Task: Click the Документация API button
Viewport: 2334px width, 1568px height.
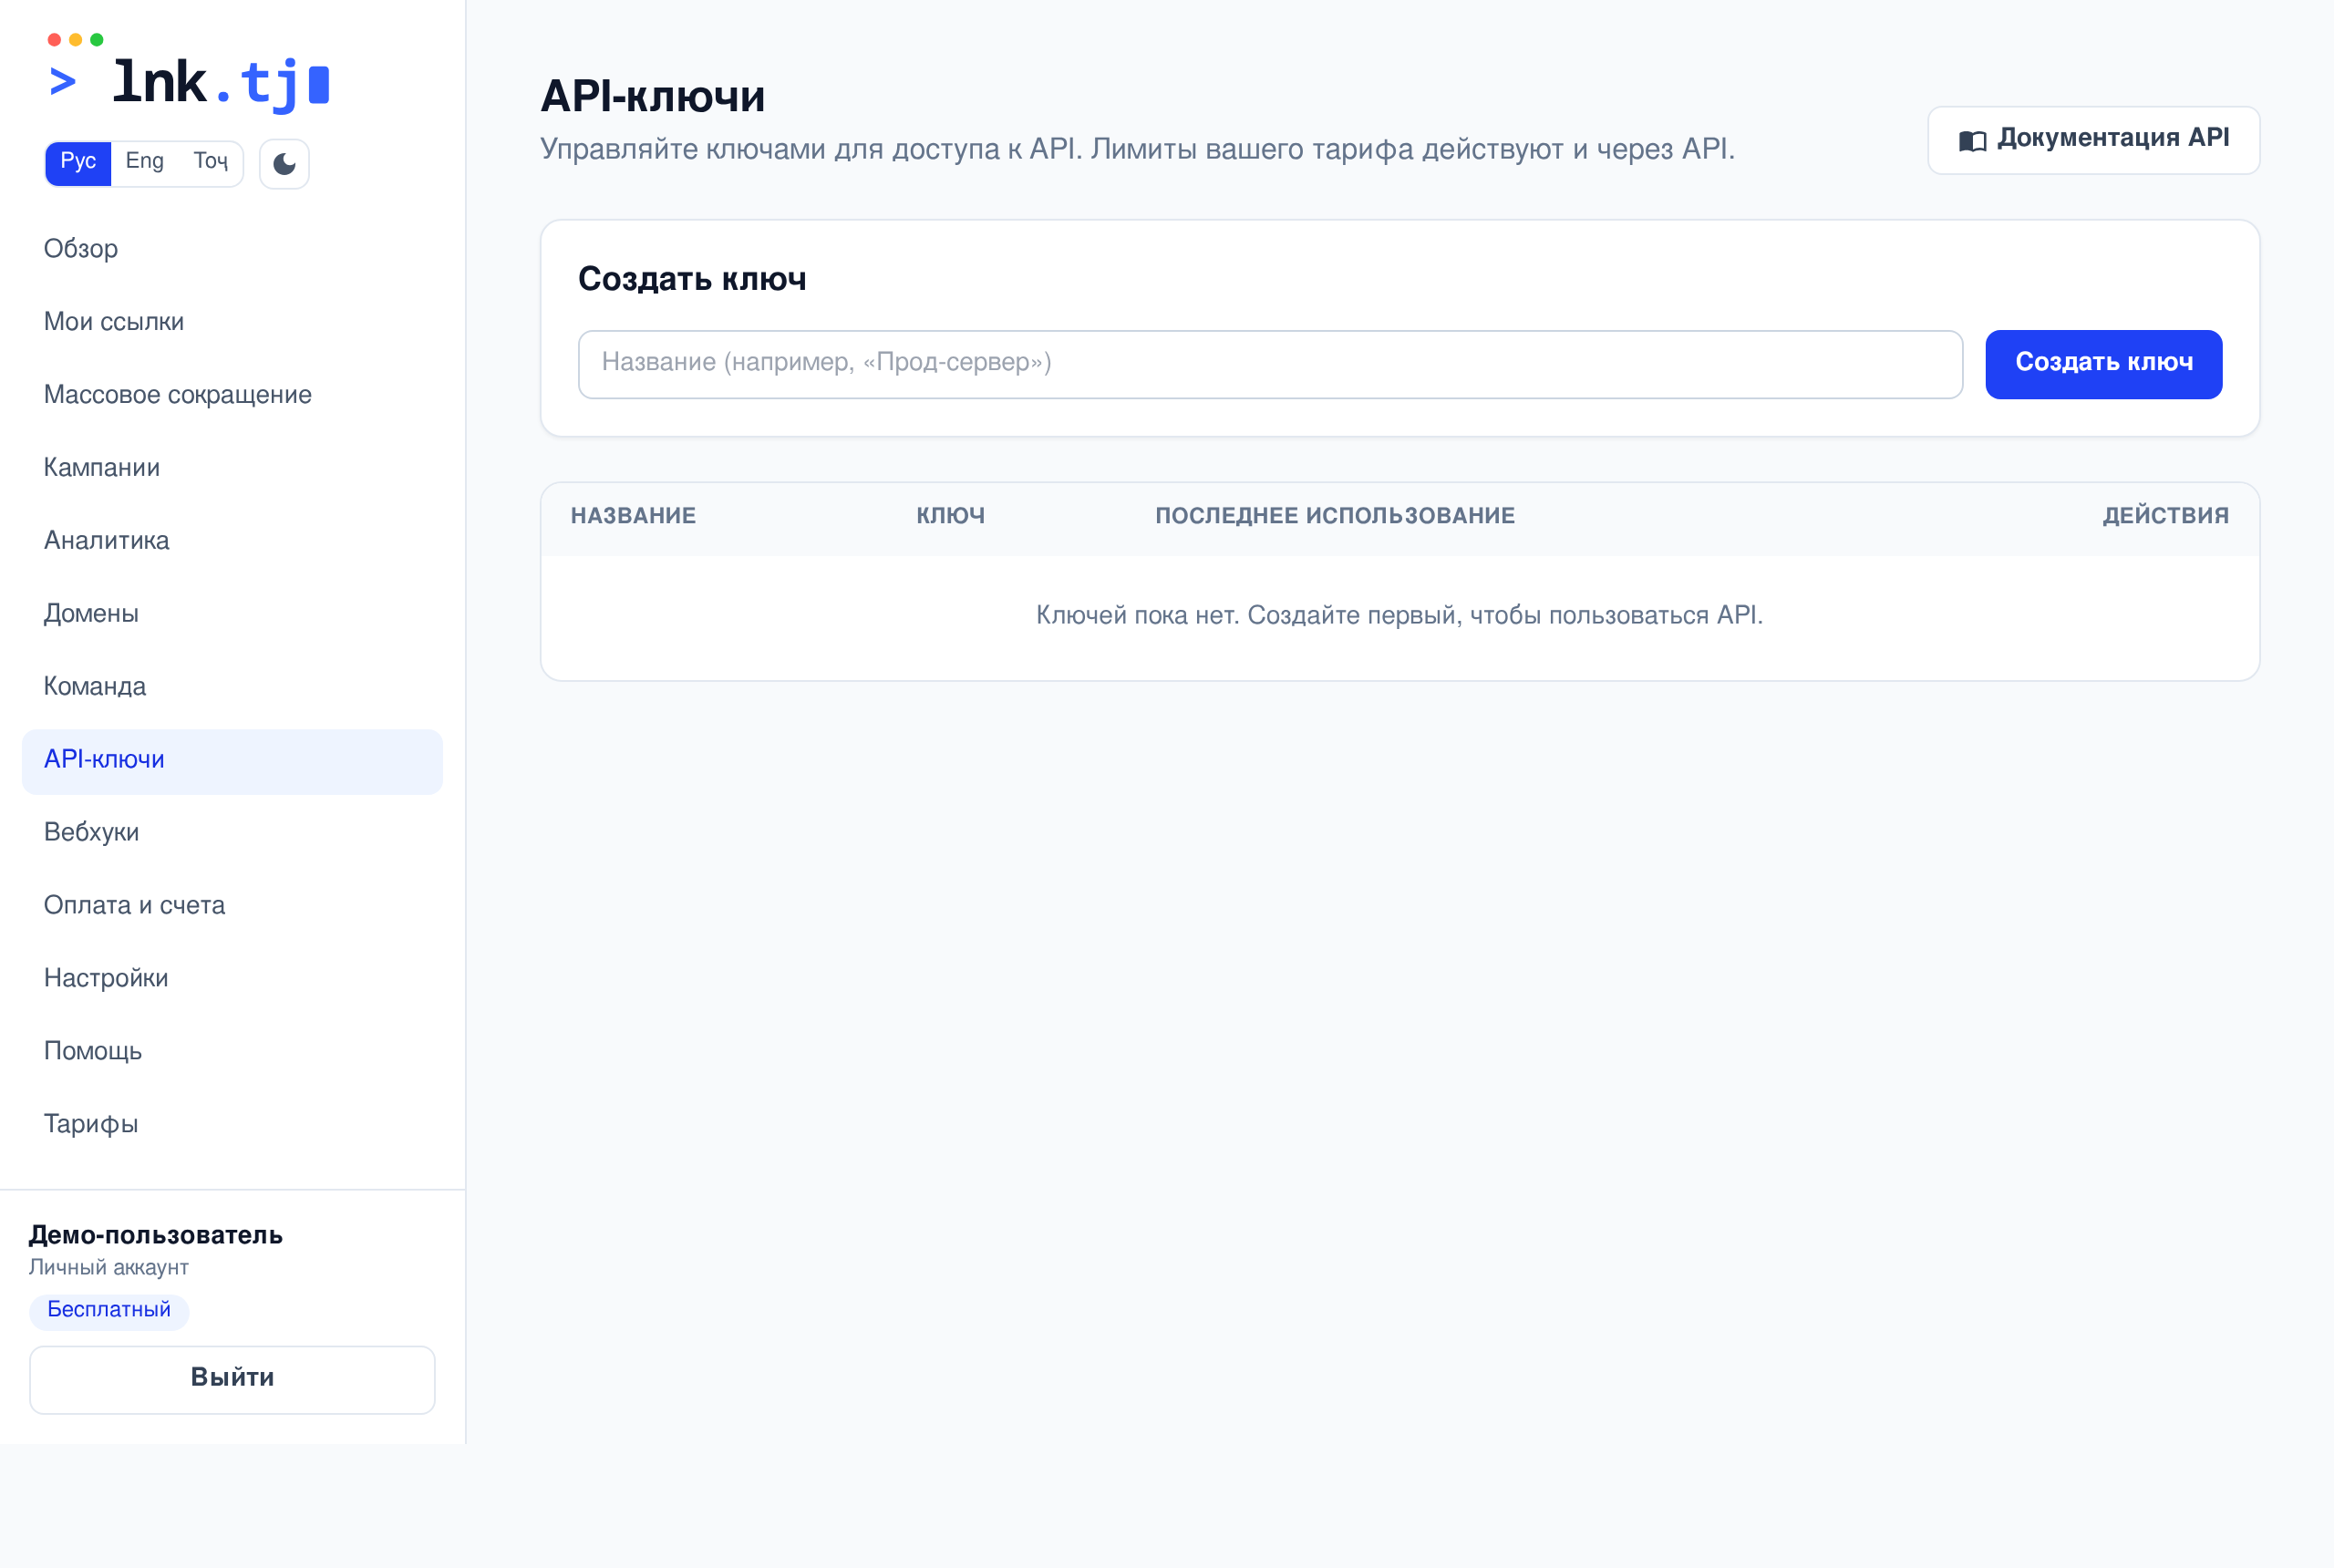Action: [x=2093, y=140]
